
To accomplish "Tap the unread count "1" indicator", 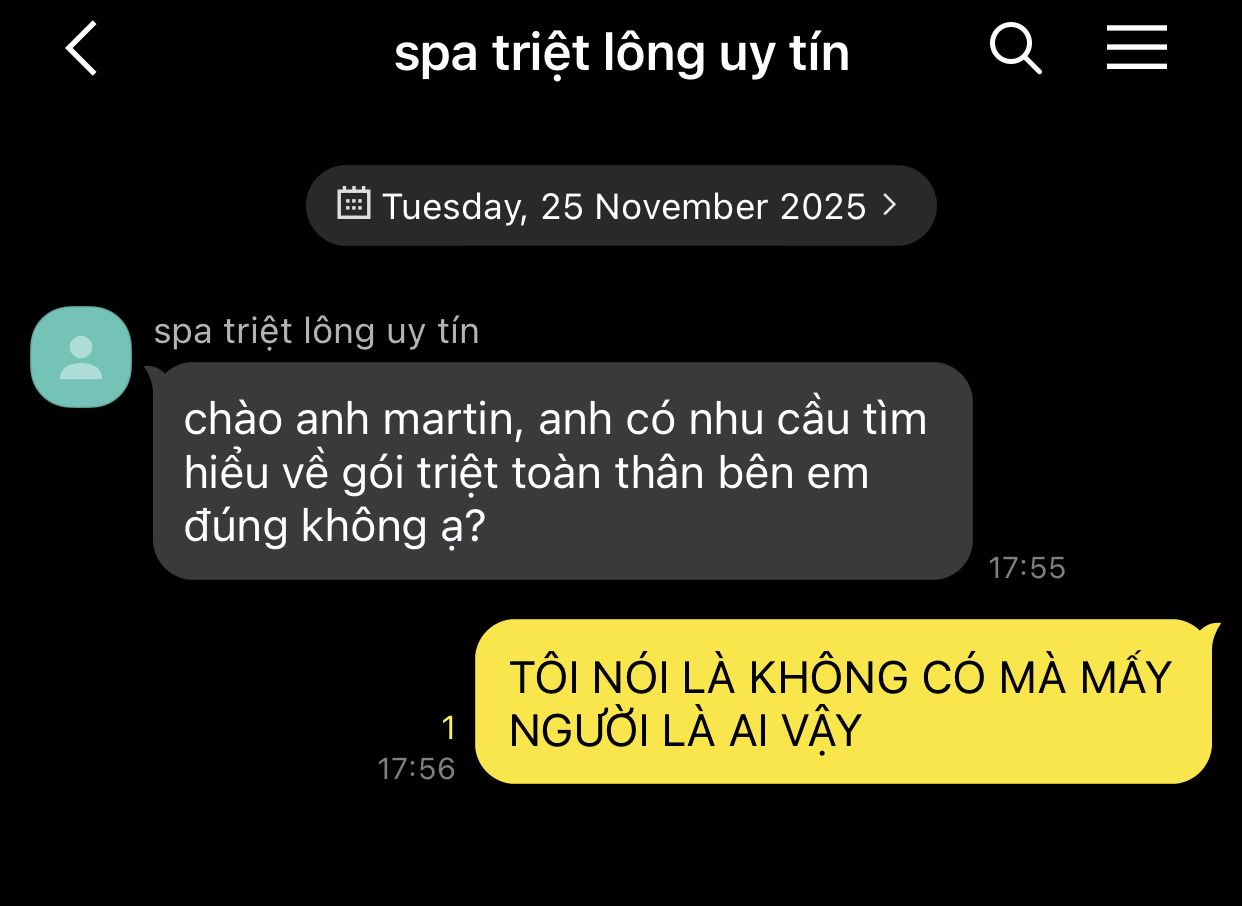I will 449,728.
